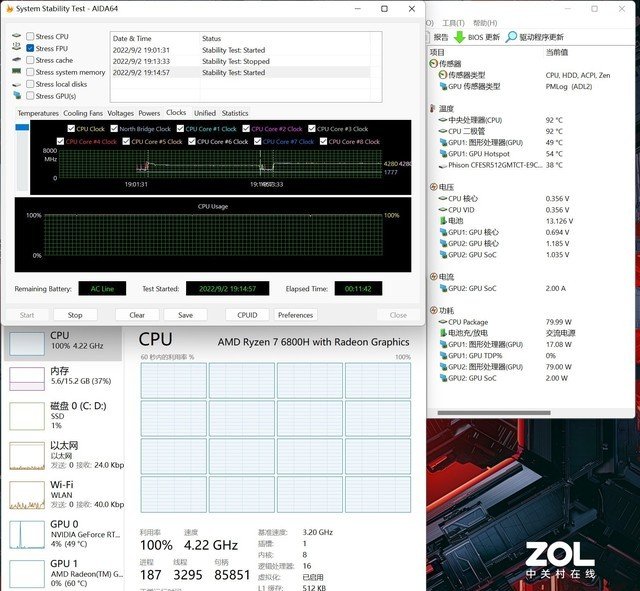Select the GPU1: GPU Hotspot row icon

coord(443,154)
